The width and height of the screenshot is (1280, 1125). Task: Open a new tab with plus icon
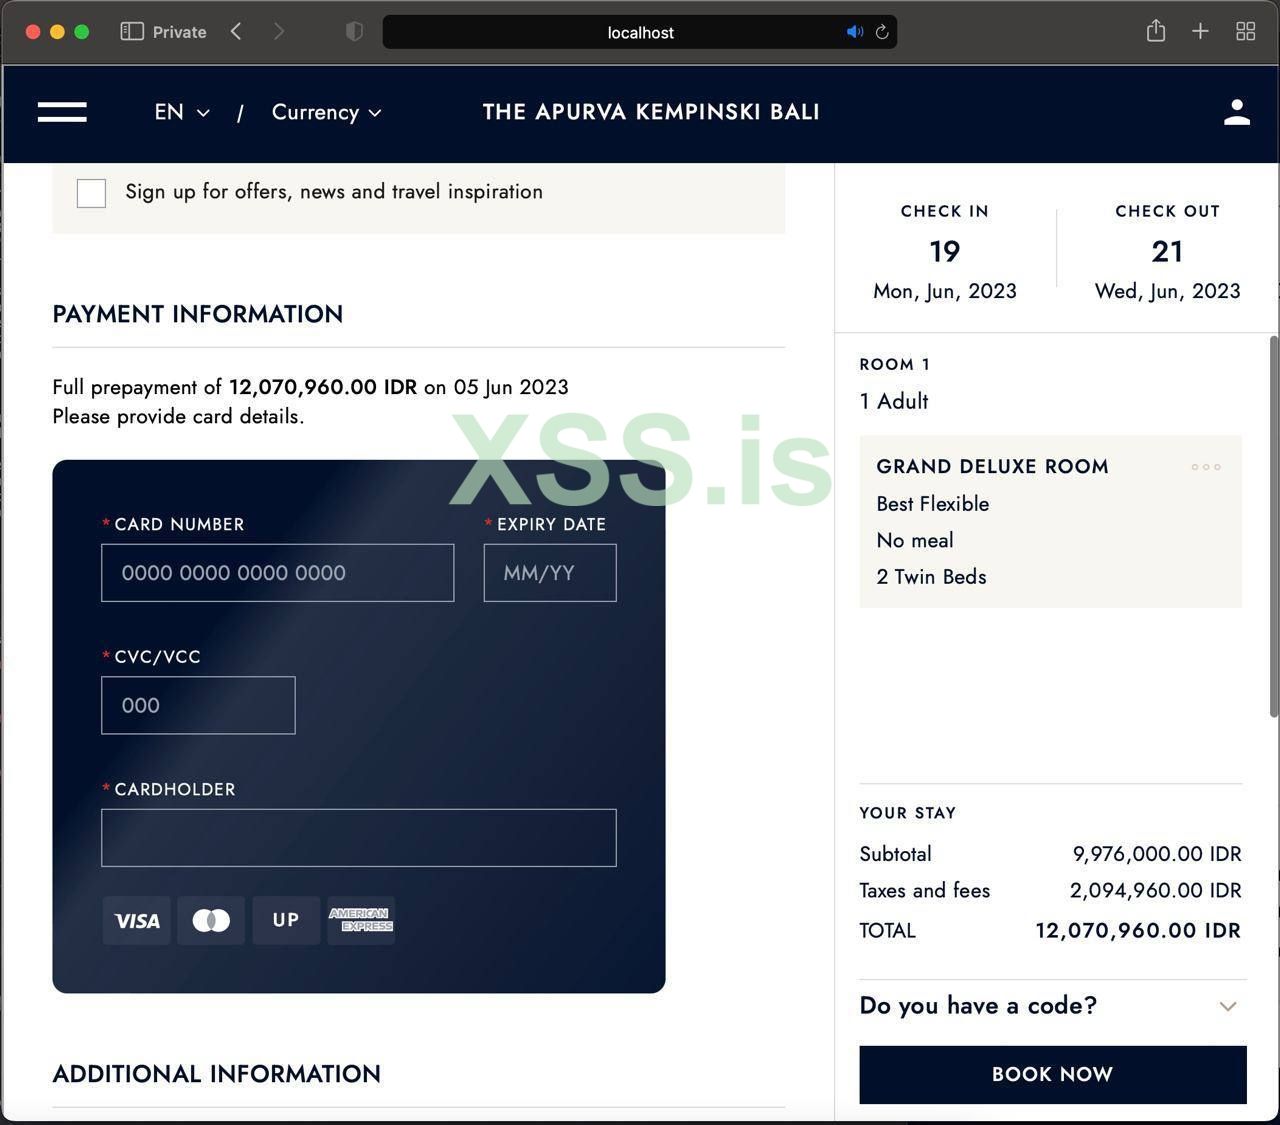tap(1200, 32)
